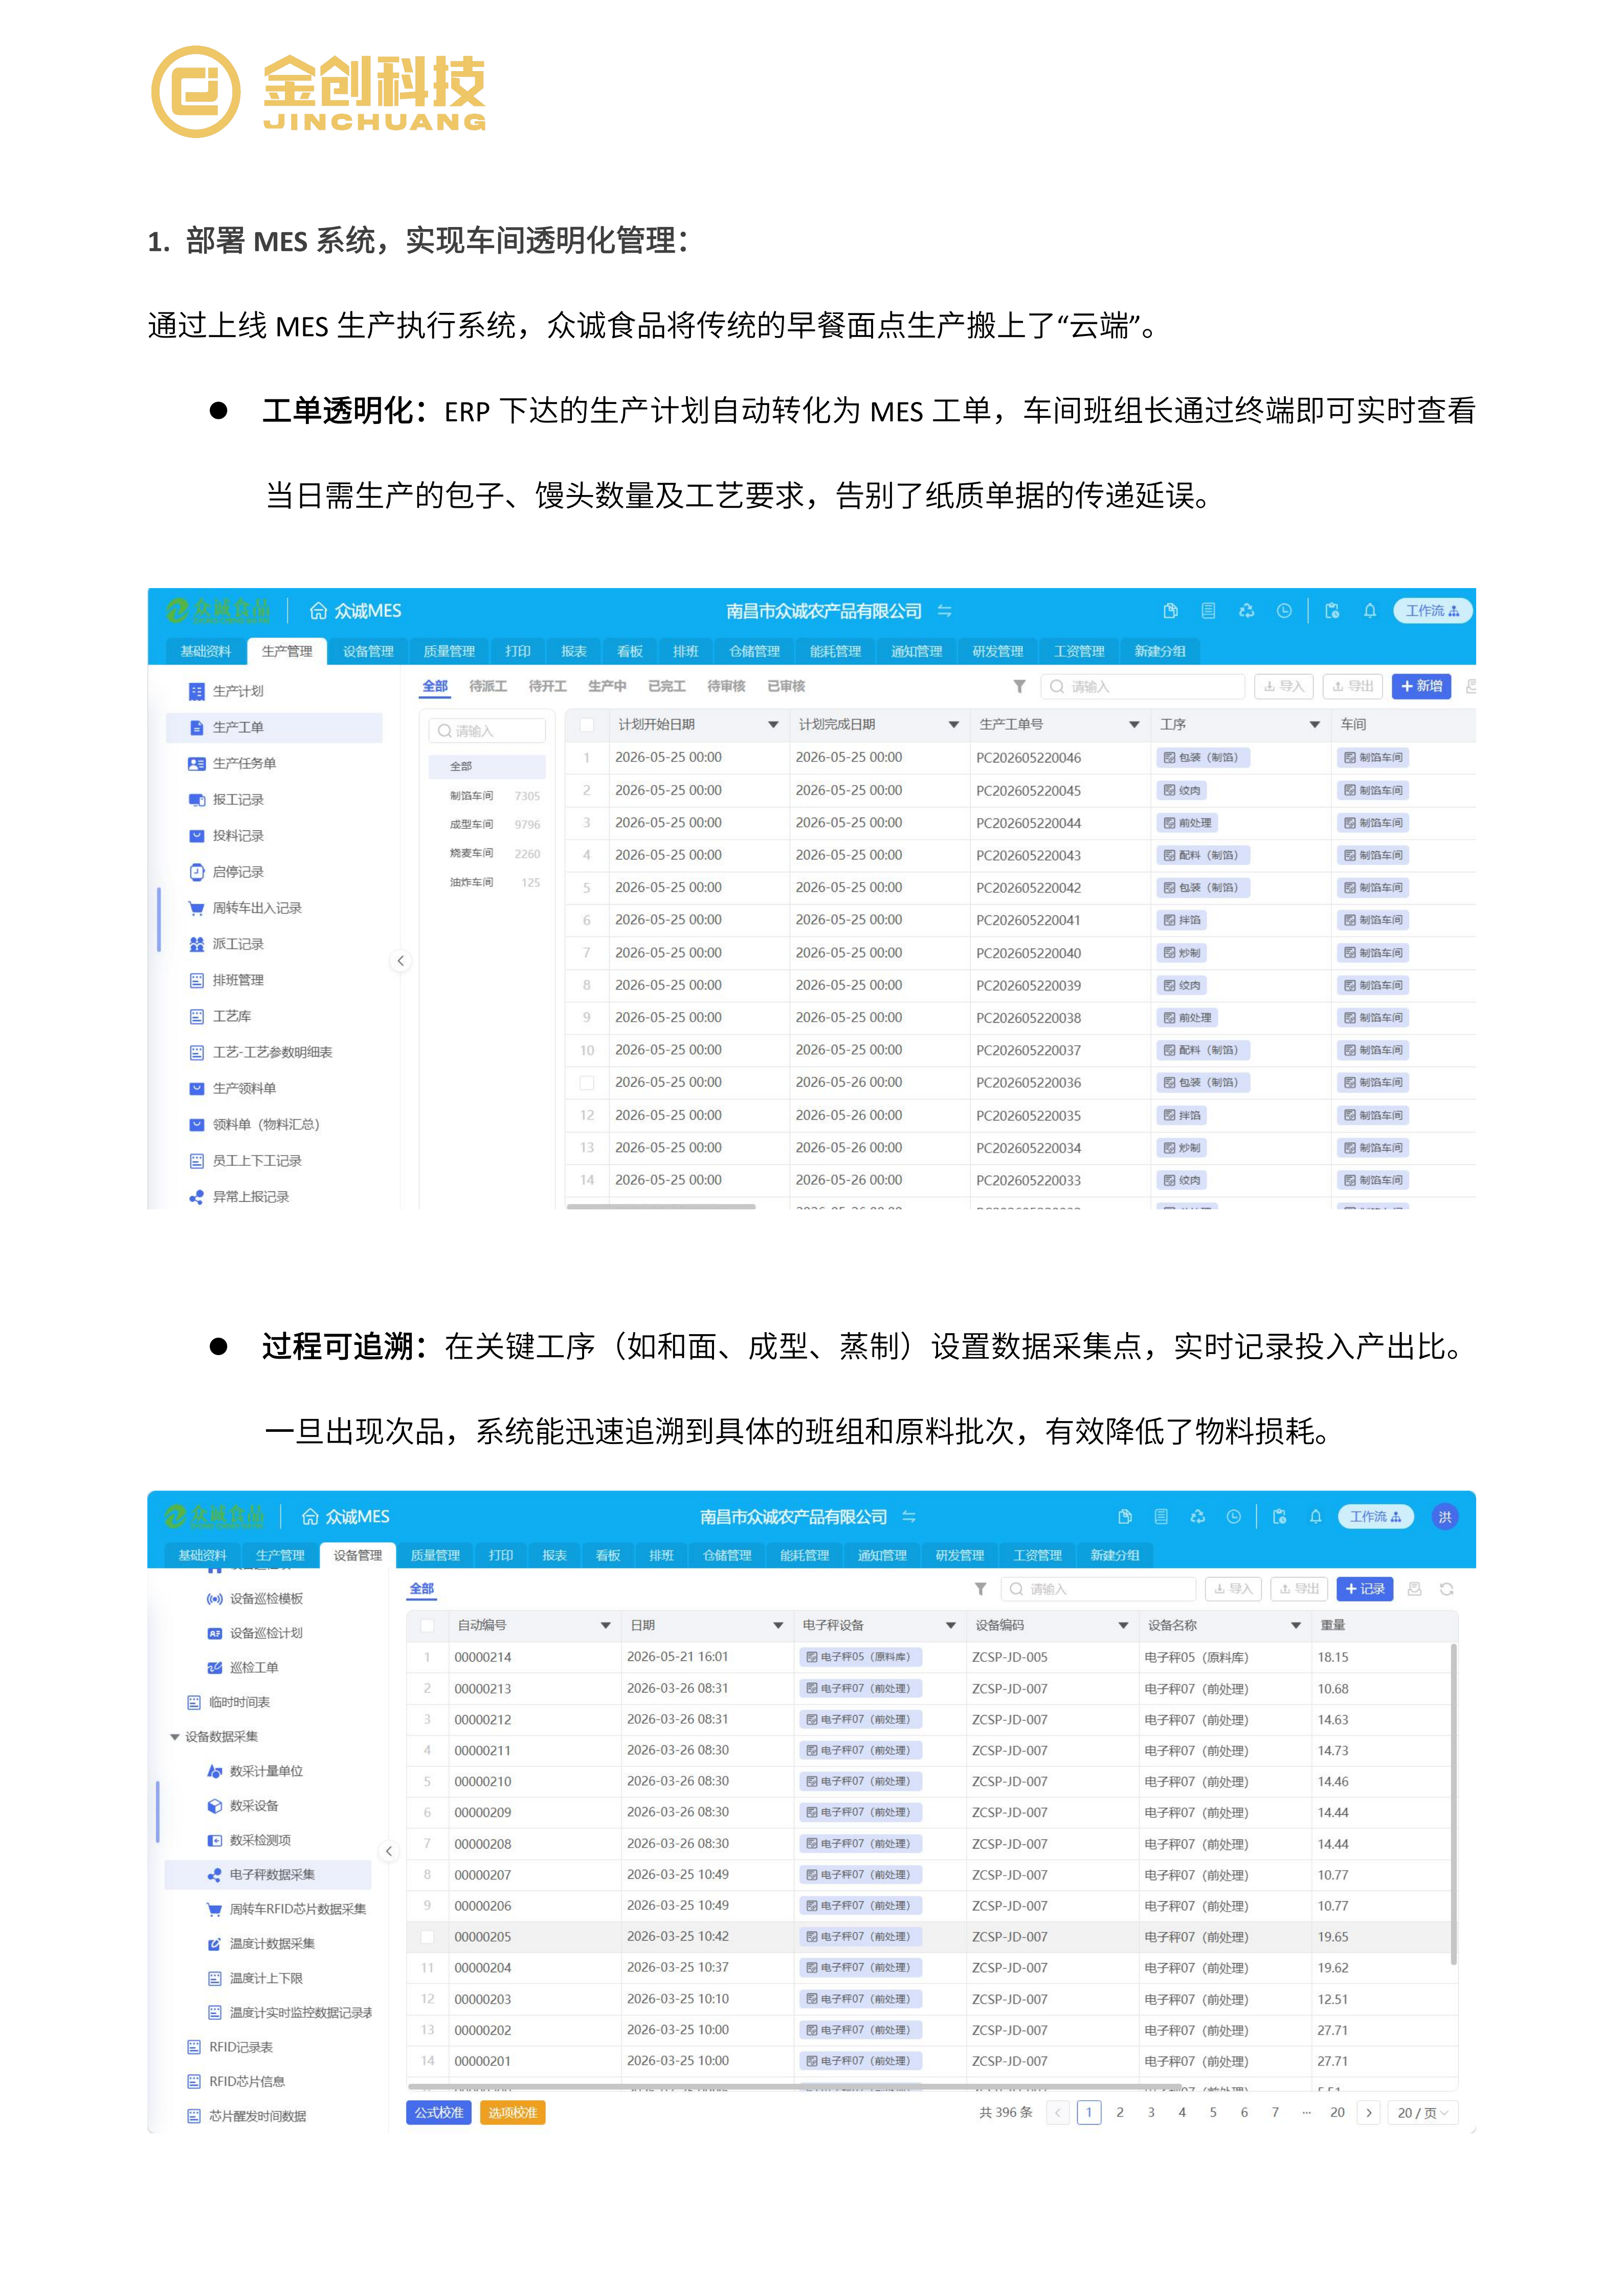Click the history clock icon in the upper MES header
Screen dimensions: 1624x2296
pyautogui.click(x=1284, y=610)
